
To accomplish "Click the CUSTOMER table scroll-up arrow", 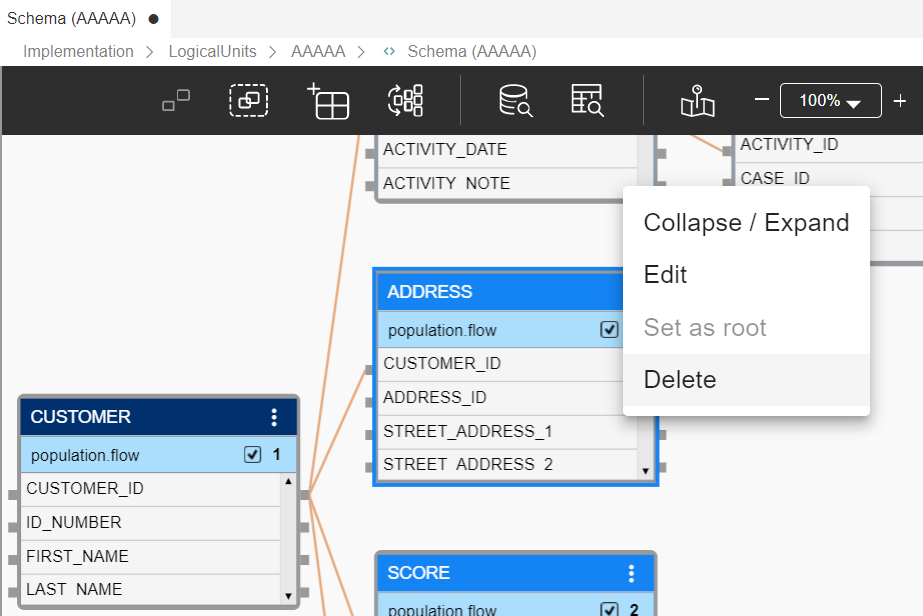I will point(289,482).
